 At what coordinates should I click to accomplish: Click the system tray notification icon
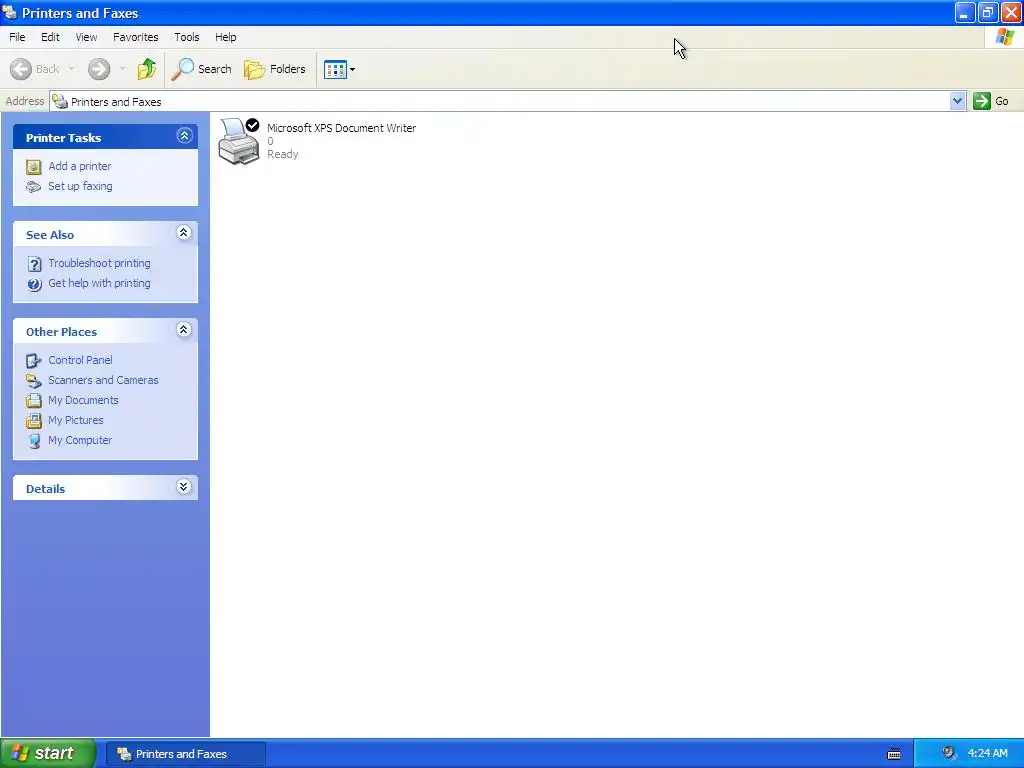click(x=948, y=753)
